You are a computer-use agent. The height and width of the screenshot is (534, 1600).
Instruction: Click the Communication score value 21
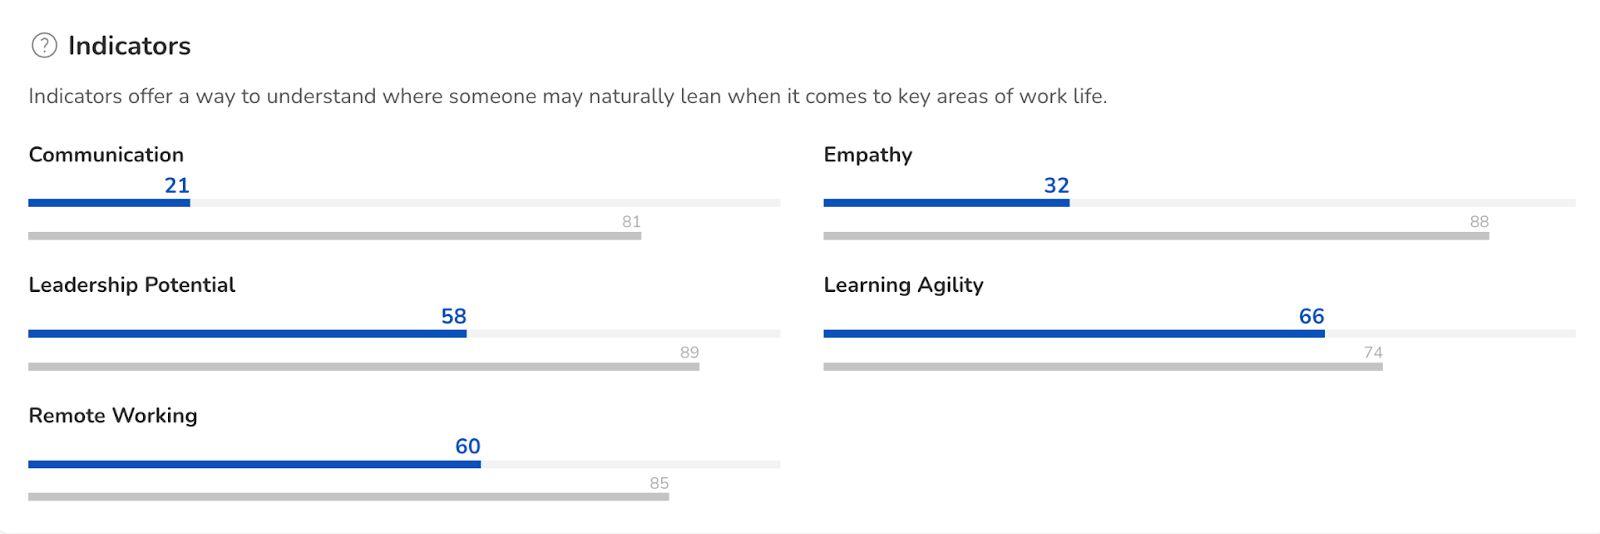pyautogui.click(x=177, y=185)
